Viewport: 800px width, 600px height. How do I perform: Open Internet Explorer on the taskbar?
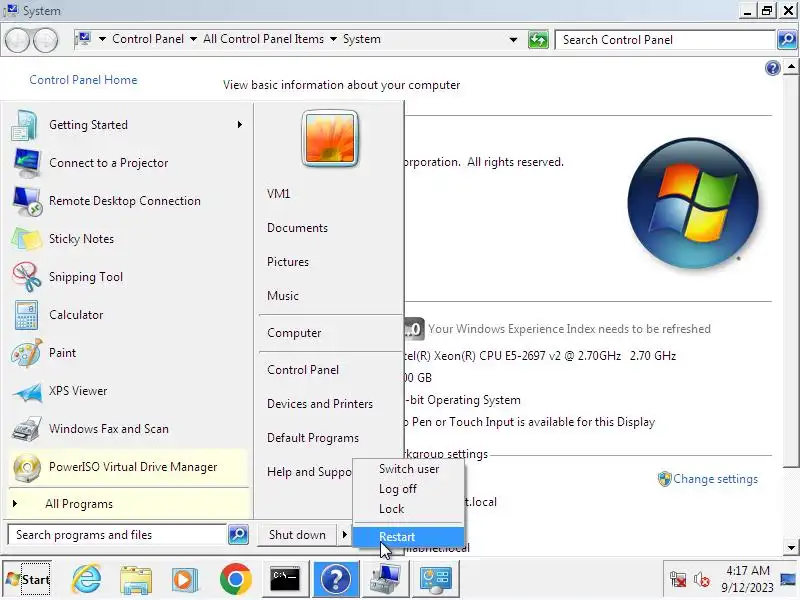click(86, 579)
